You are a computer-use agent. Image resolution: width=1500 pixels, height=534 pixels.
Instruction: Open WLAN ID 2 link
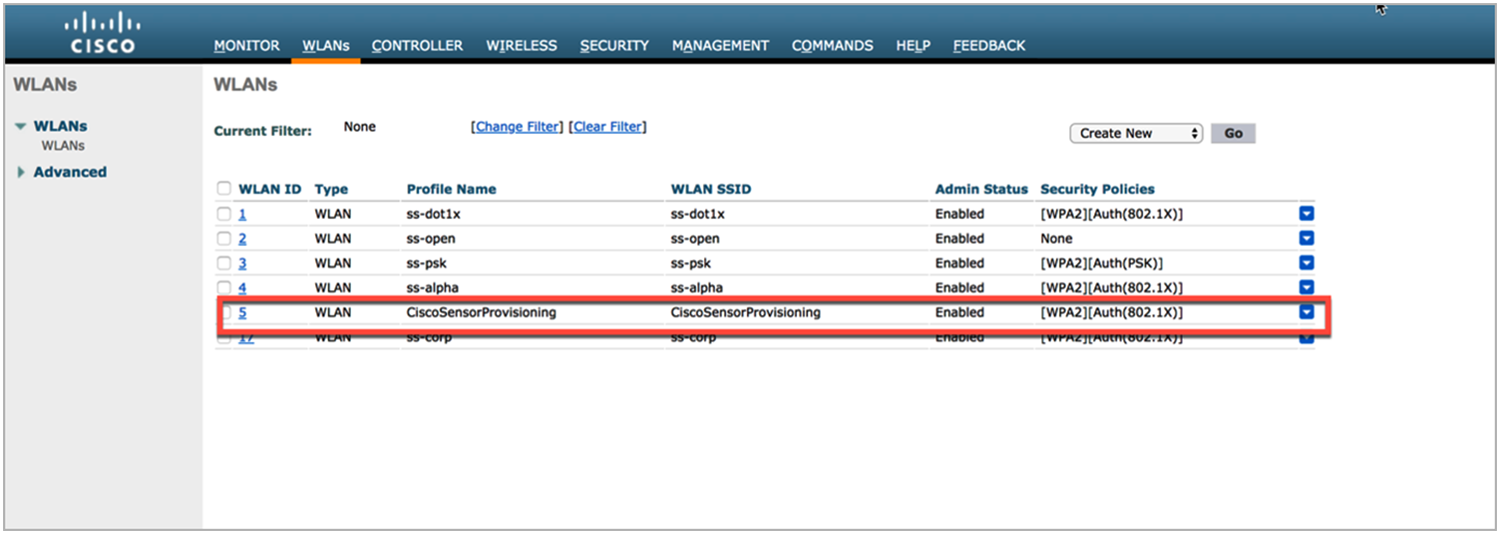click(x=242, y=238)
